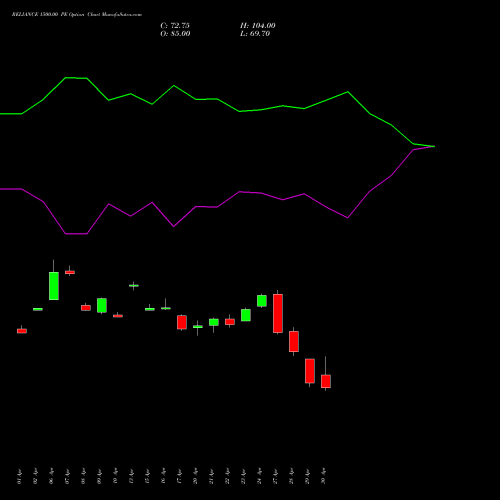Click the red candle above 29 Apr

310,371
